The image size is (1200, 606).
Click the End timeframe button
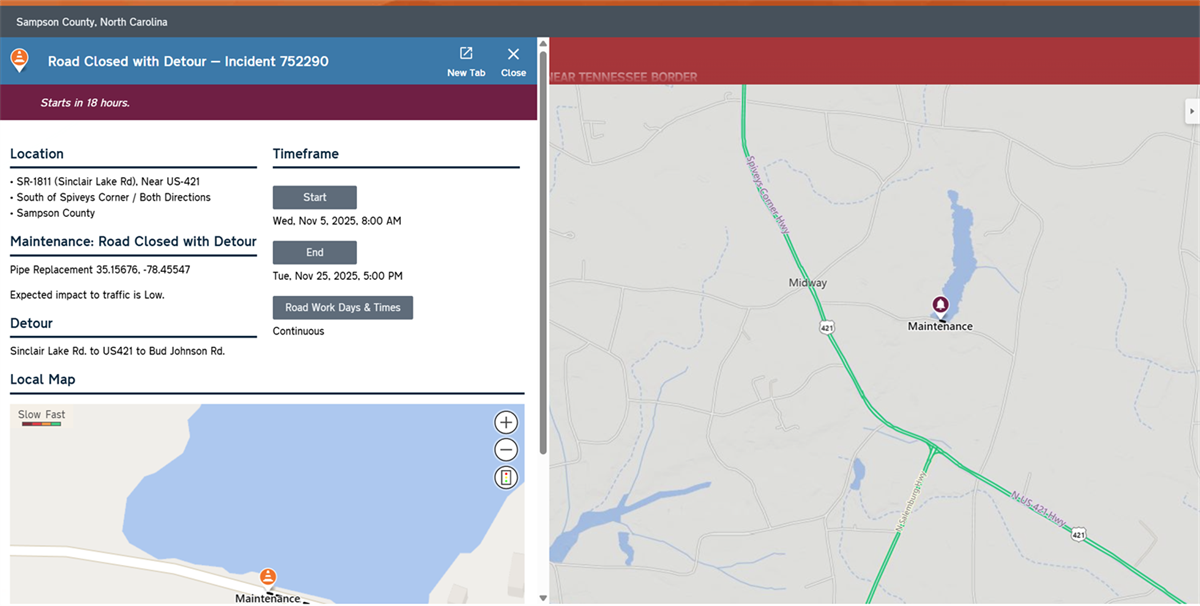click(x=315, y=252)
